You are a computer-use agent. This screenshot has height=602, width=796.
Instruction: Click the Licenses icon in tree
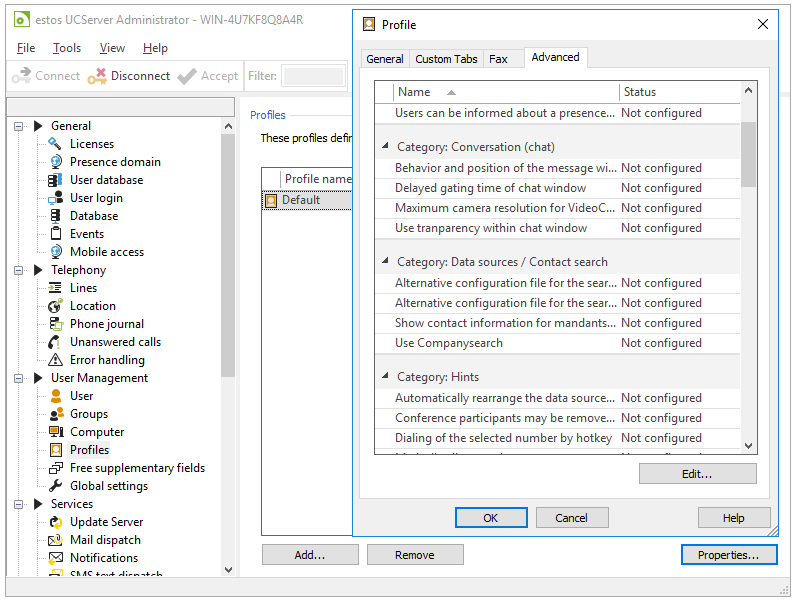(56, 144)
